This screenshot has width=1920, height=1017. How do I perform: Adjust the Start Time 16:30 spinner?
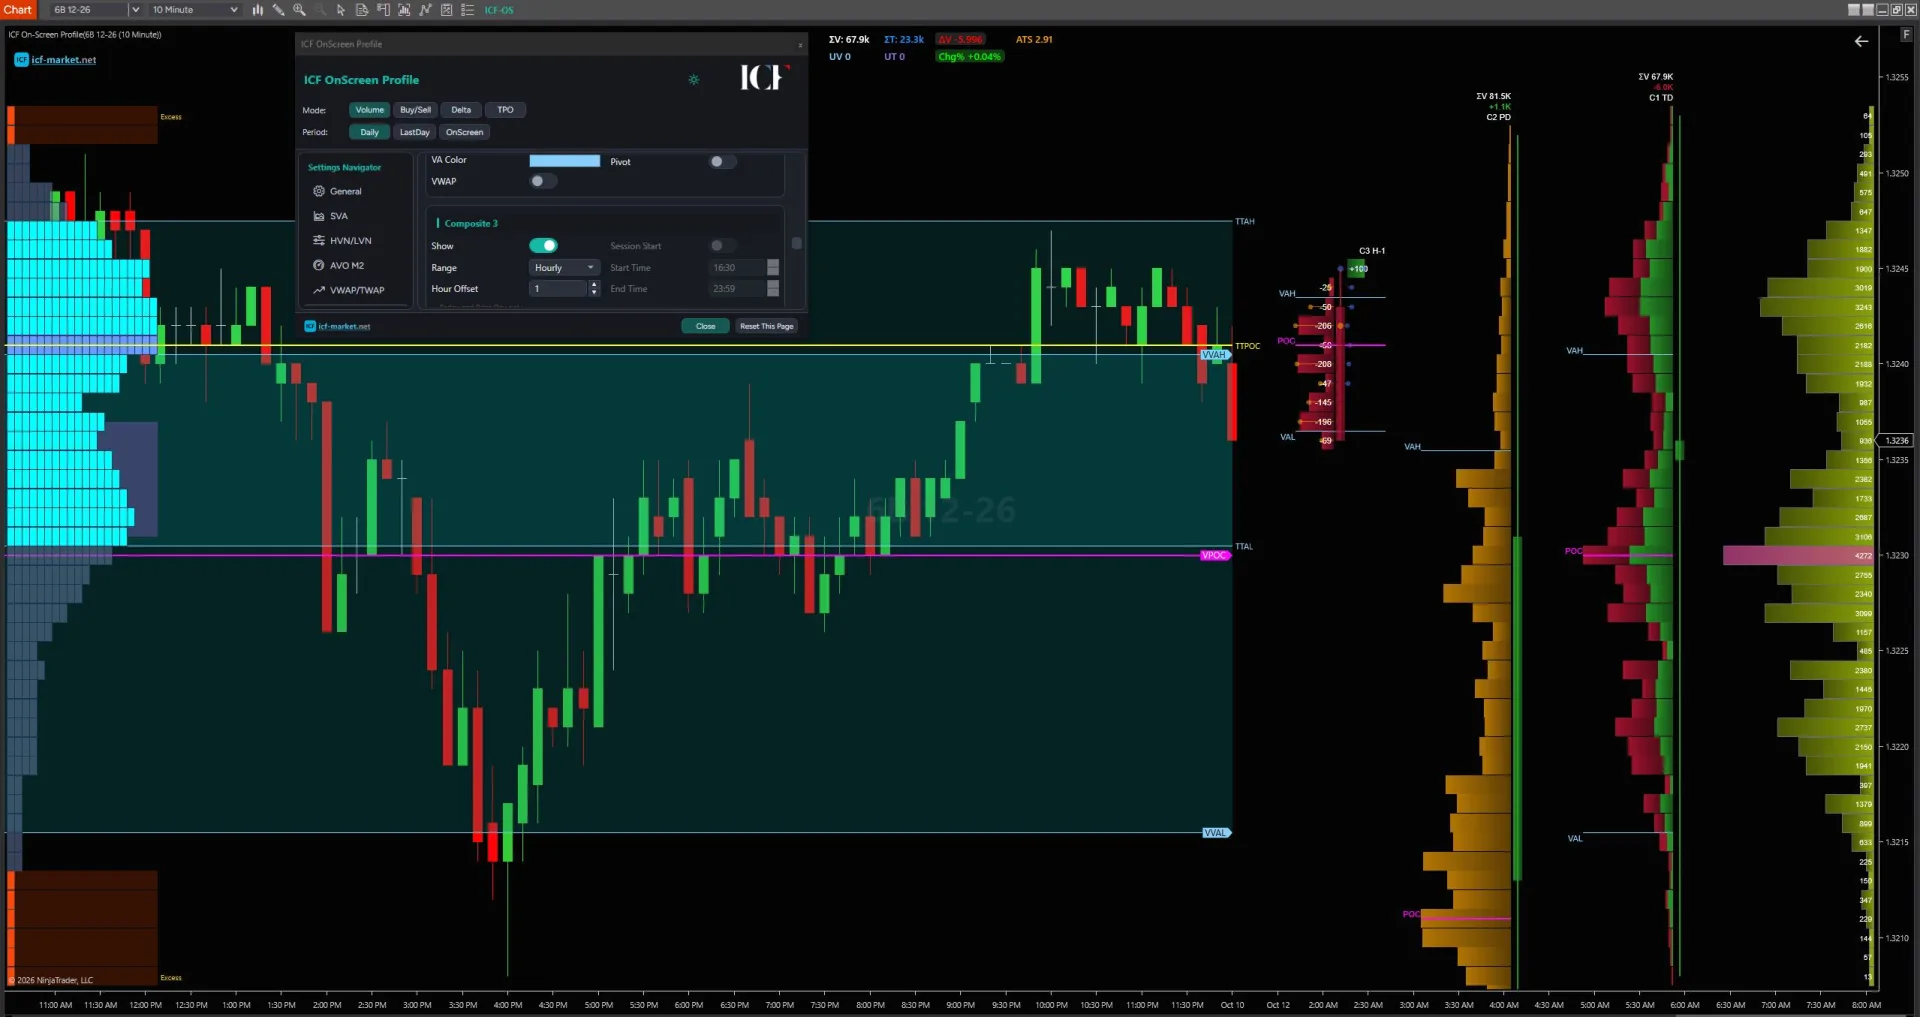pyautogui.click(x=773, y=268)
